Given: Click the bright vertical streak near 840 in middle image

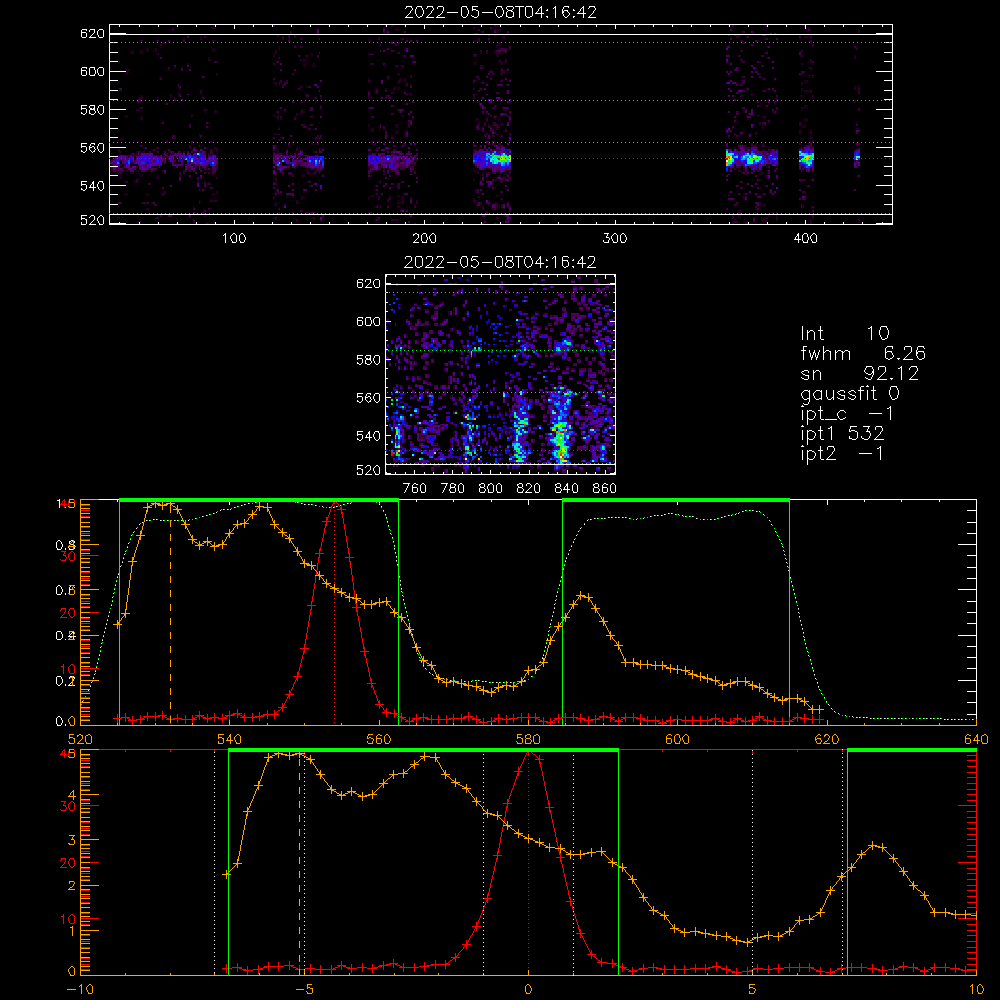Looking at the screenshot, I should pyautogui.click(x=561, y=424).
